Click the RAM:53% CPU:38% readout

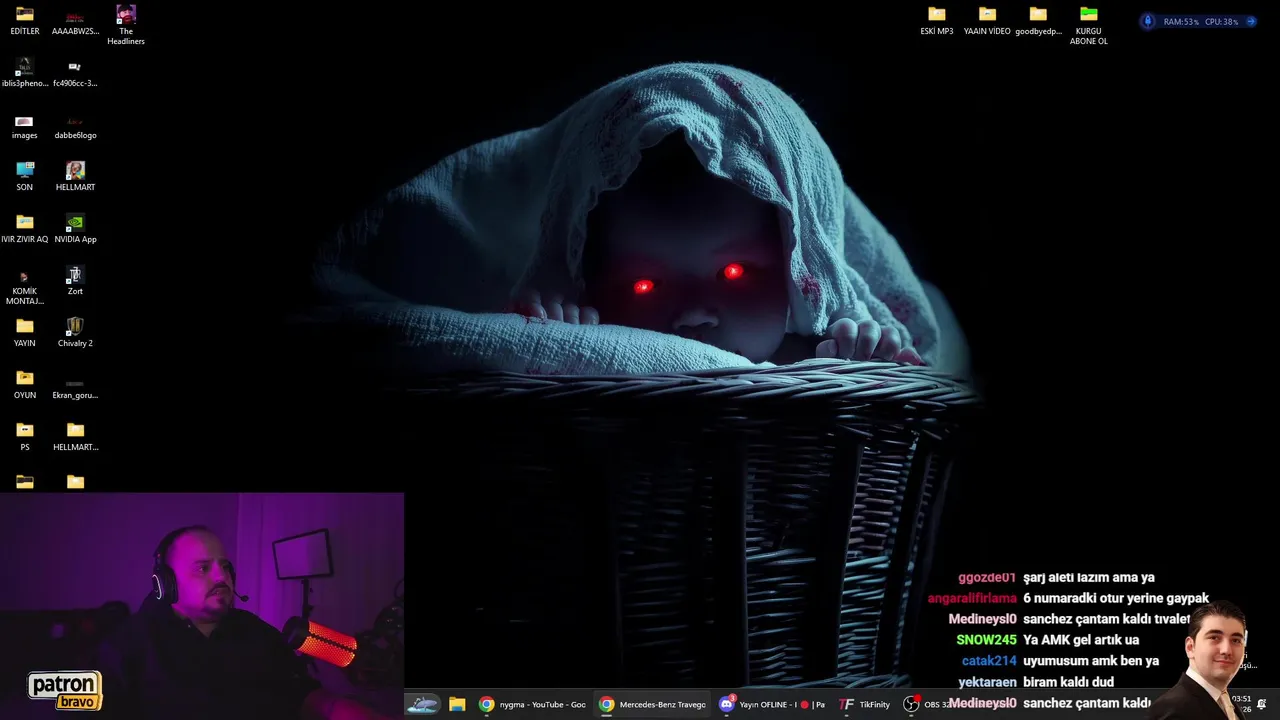tap(1200, 21)
